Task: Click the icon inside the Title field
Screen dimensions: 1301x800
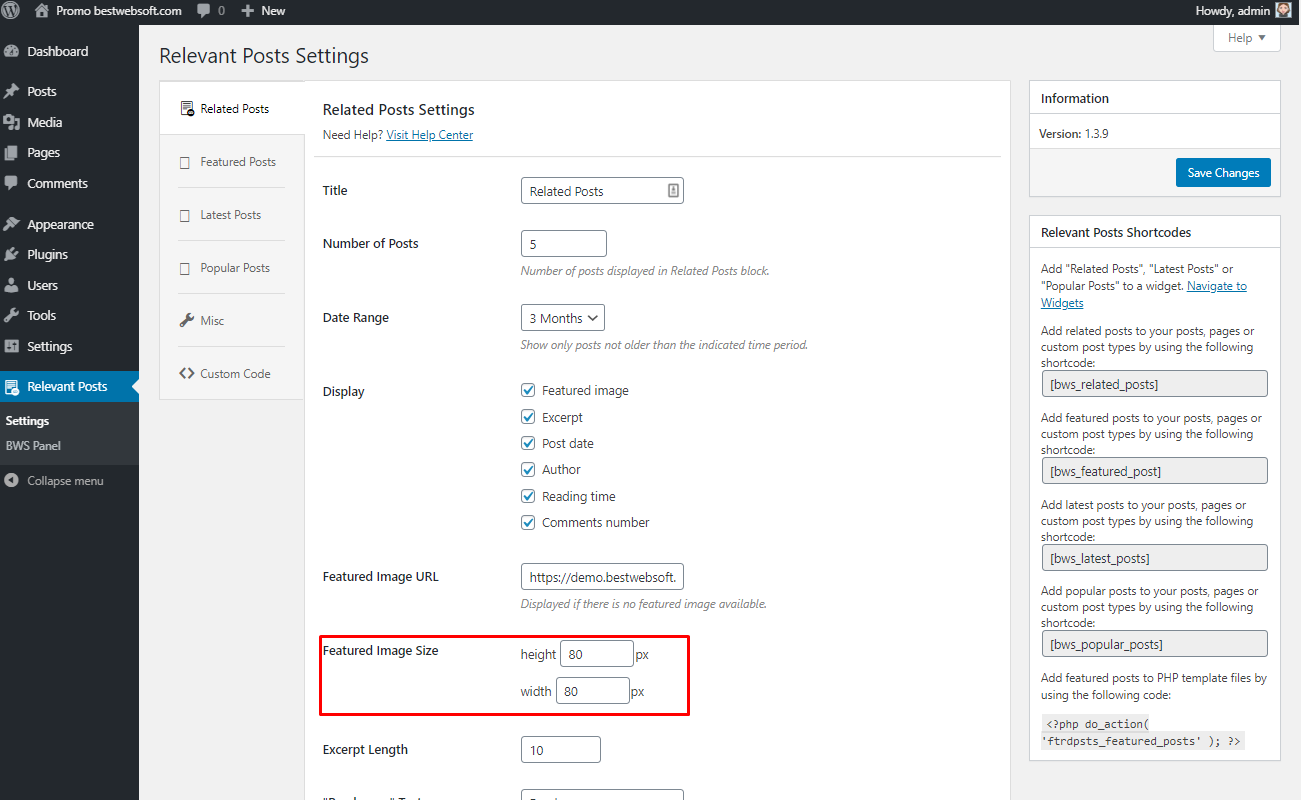Action: 673,190
